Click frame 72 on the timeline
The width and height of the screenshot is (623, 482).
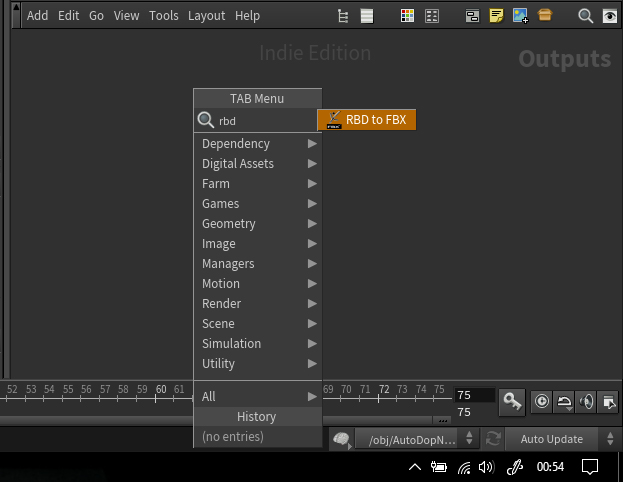coord(384,389)
